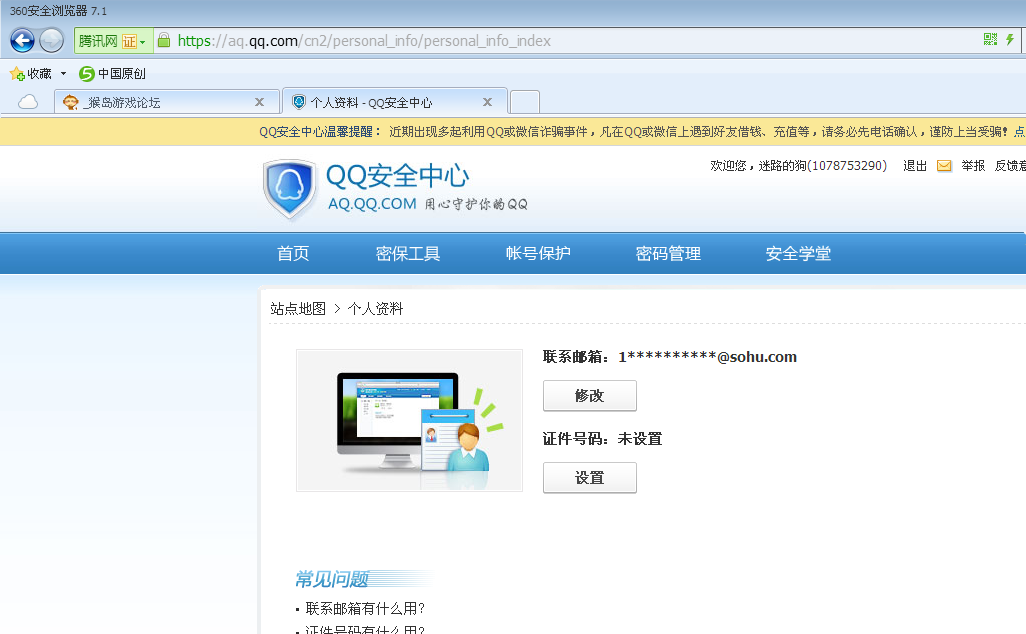Click the QQ penguin shield logo
The width and height of the screenshot is (1026, 634).
(x=289, y=189)
